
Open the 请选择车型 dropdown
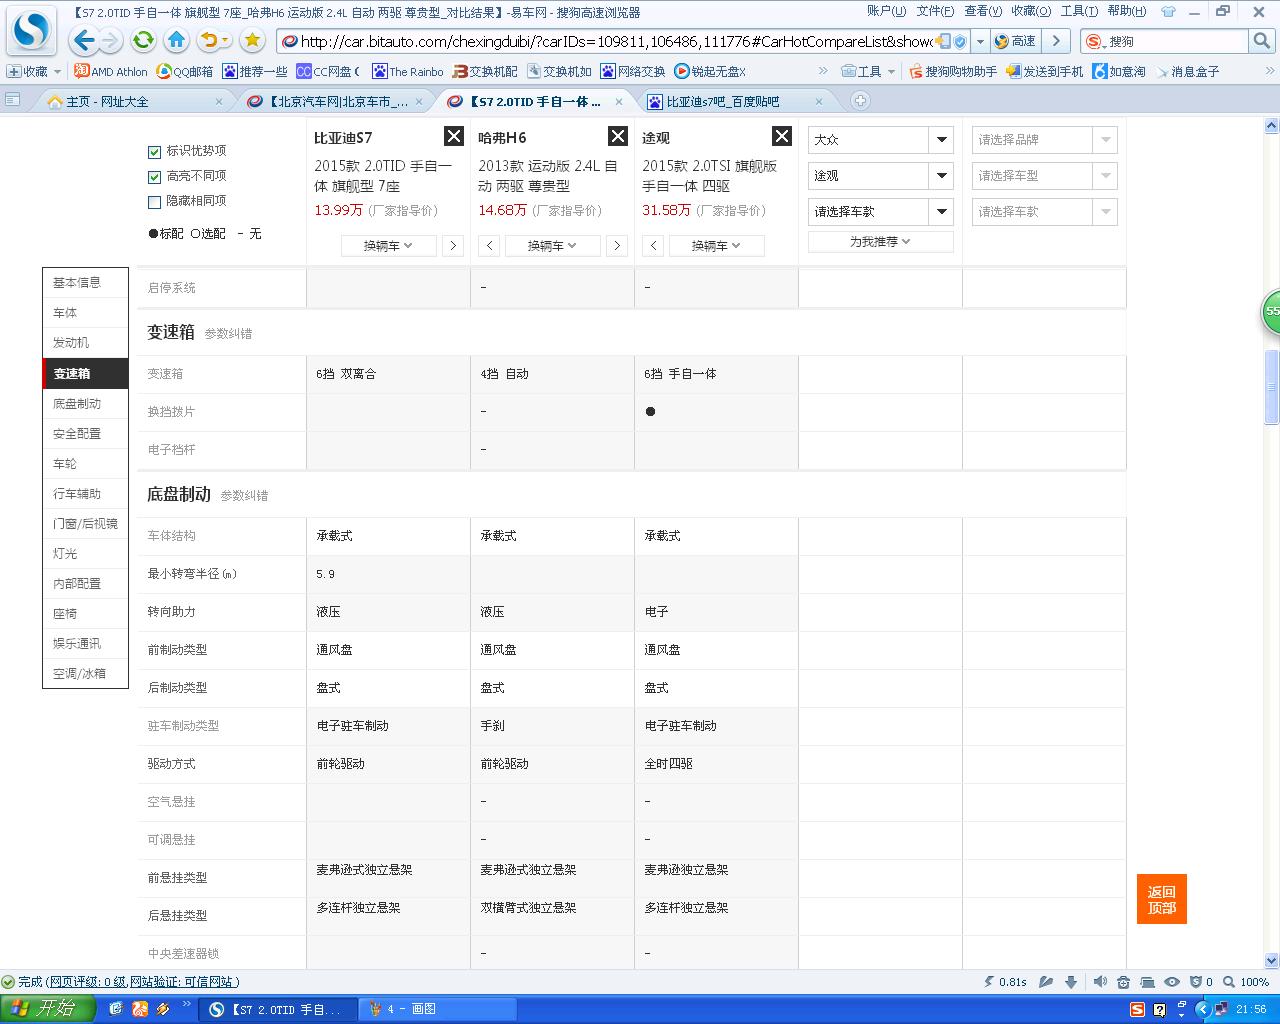tap(1044, 176)
